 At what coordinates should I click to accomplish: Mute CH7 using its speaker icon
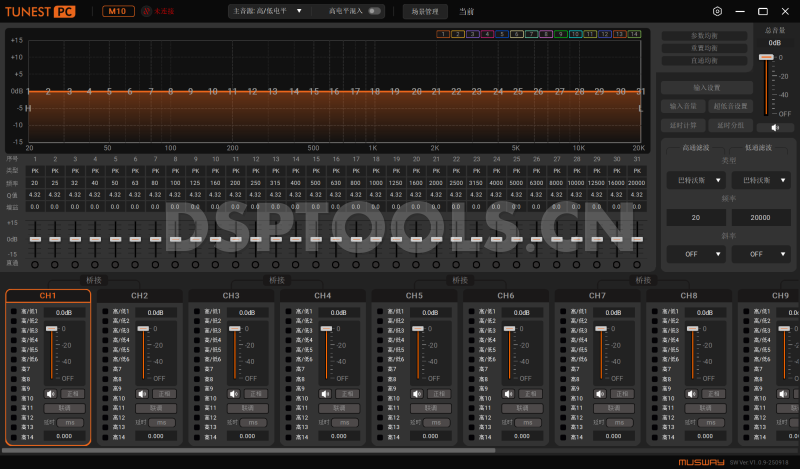600,393
